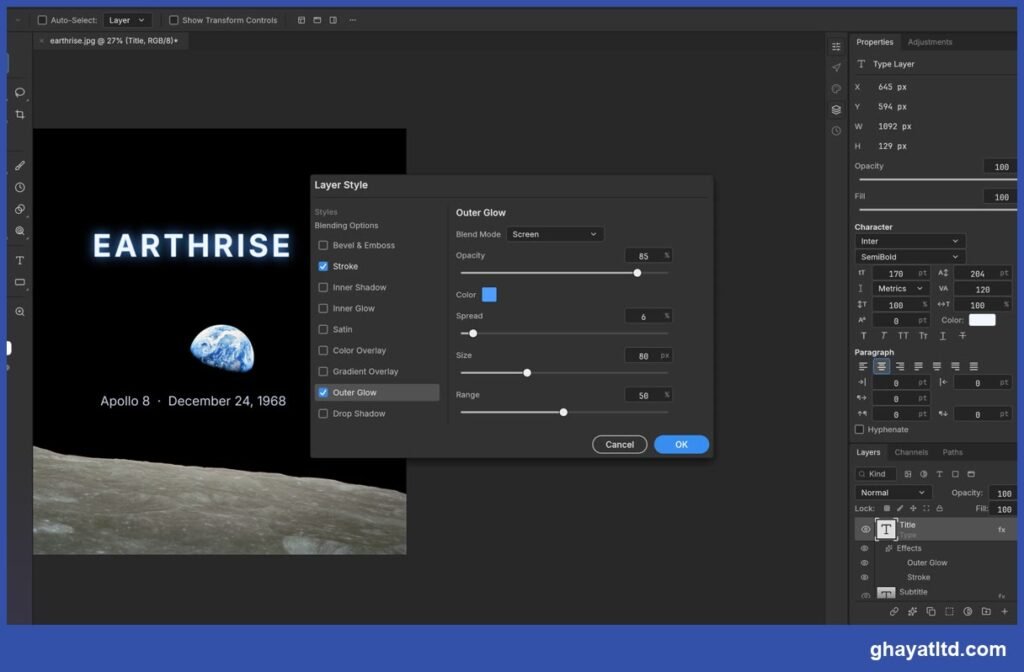1024x672 pixels.
Task: Click the link layers chain icon
Action: pyautogui.click(x=894, y=611)
